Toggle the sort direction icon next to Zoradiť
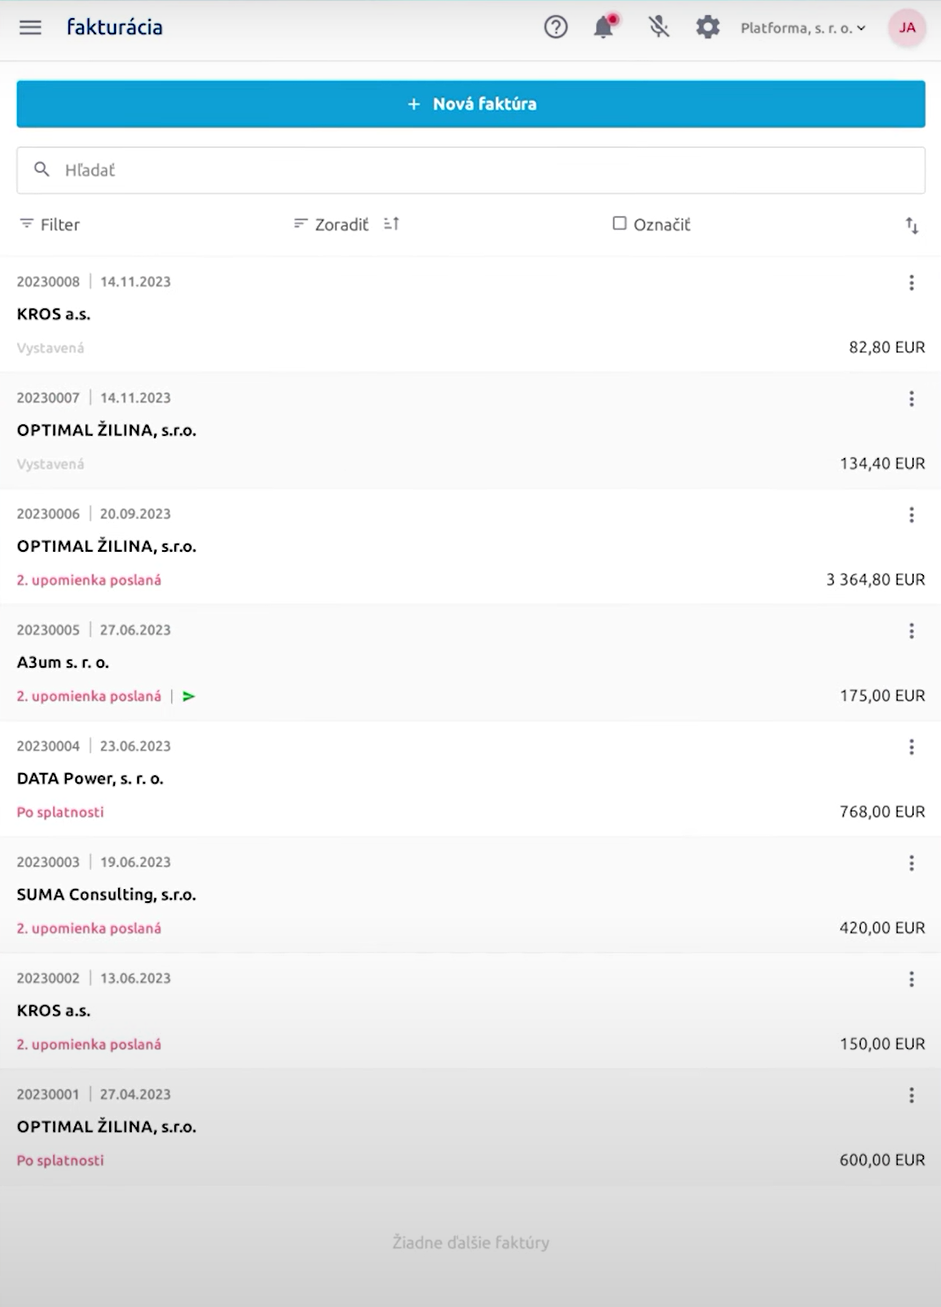941x1307 pixels. pos(391,224)
